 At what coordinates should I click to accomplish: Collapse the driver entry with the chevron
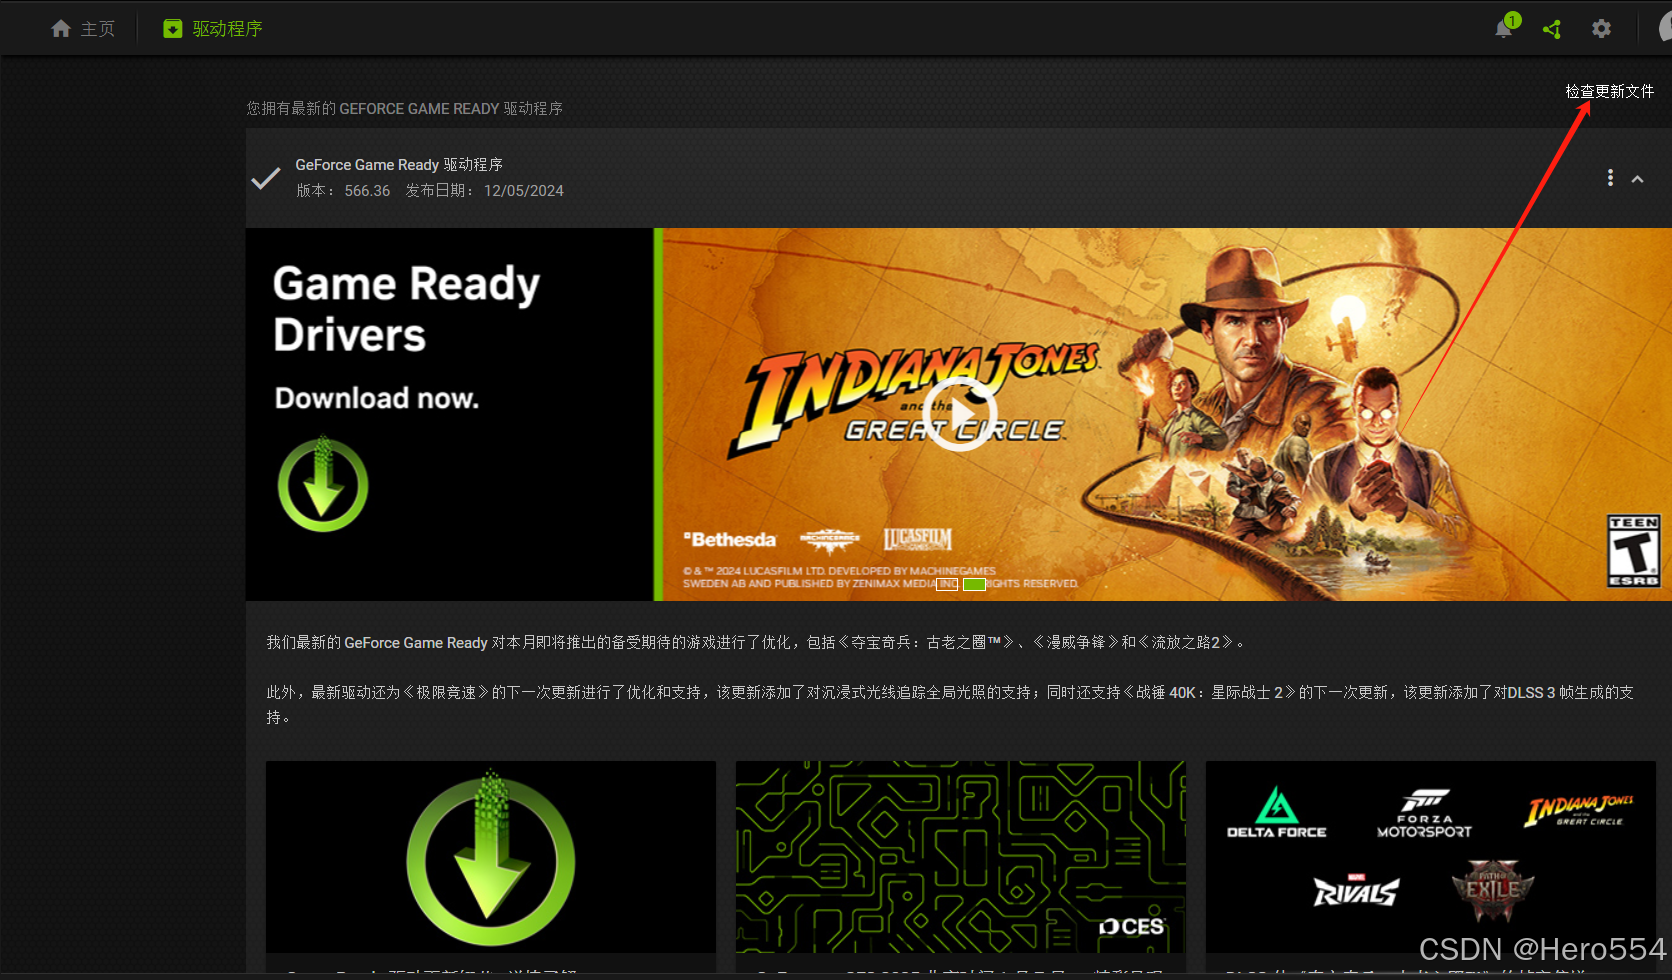[1638, 177]
